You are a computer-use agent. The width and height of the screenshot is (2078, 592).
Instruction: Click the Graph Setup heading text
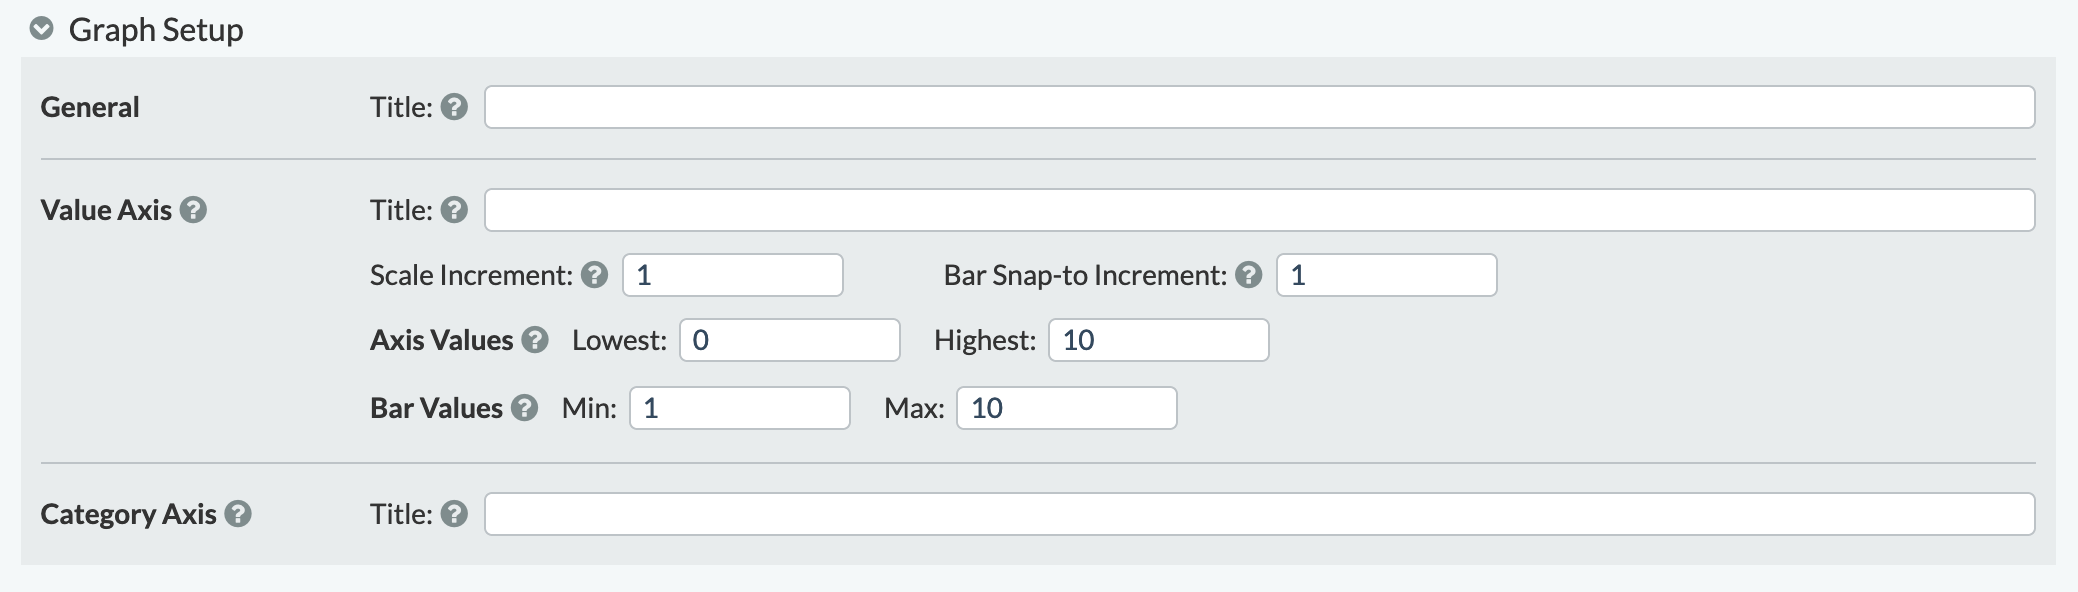(x=156, y=30)
